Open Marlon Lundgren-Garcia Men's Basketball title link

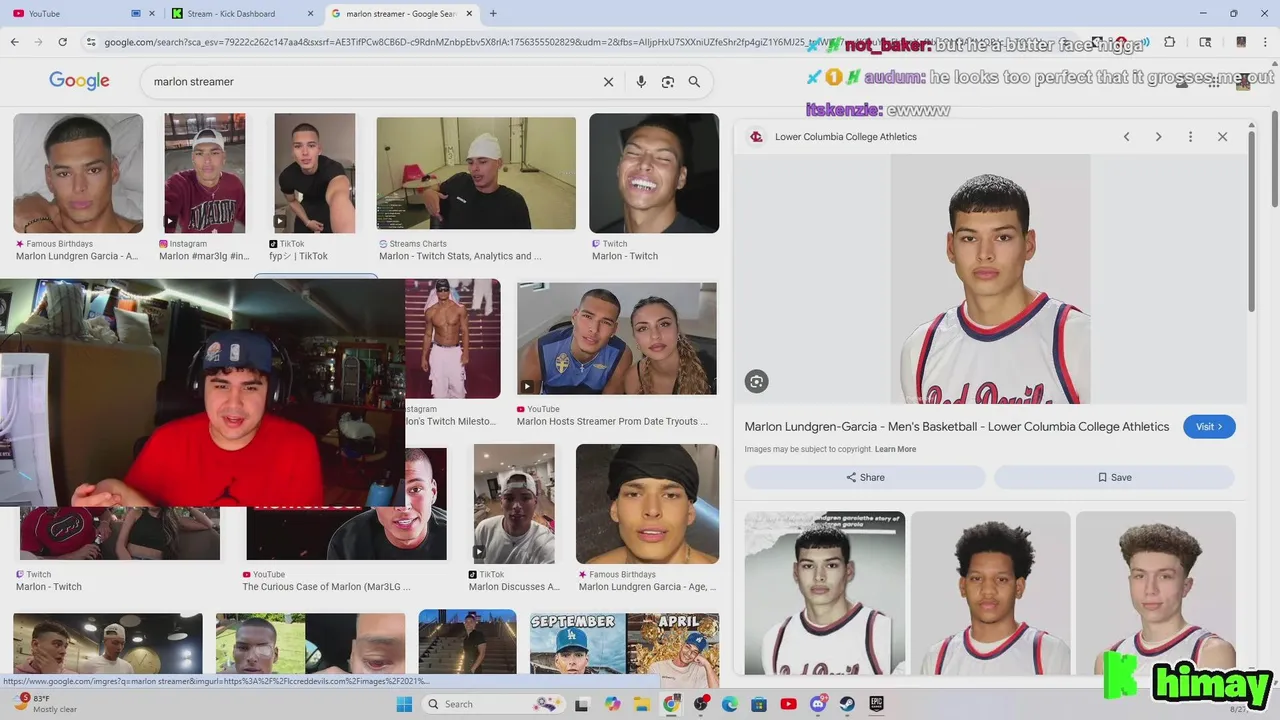click(957, 427)
